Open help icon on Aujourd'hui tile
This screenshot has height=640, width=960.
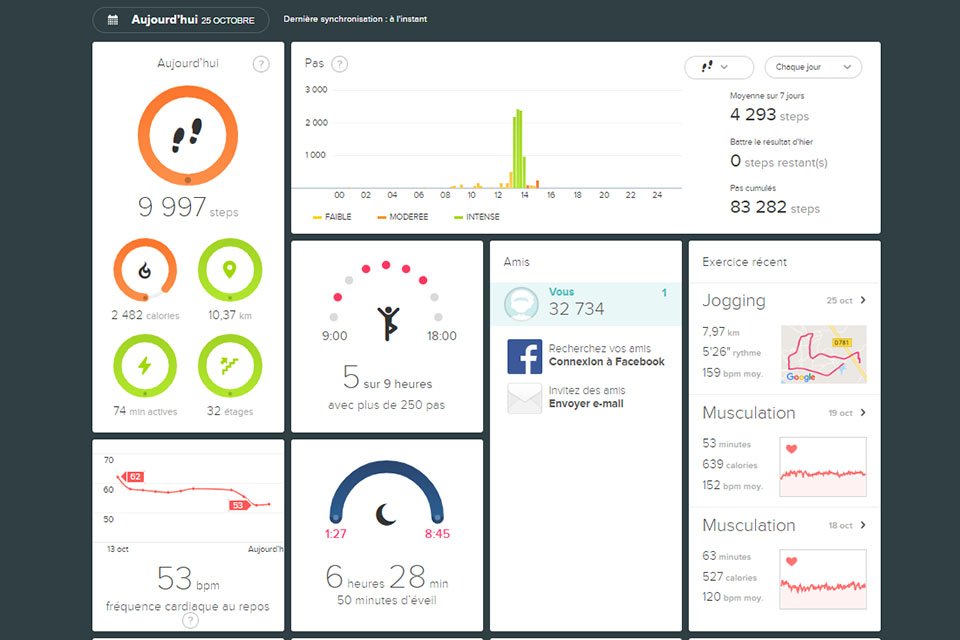tap(261, 64)
